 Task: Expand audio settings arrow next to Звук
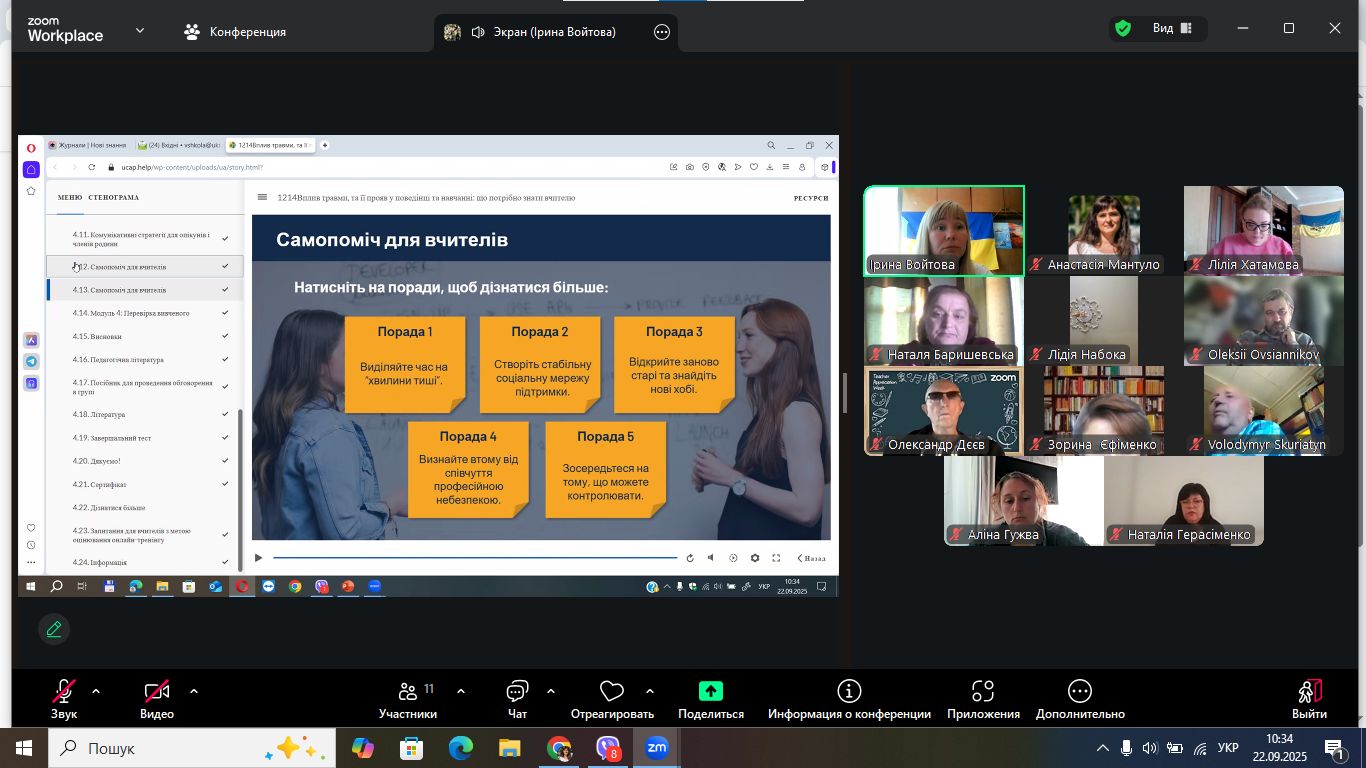click(96, 691)
